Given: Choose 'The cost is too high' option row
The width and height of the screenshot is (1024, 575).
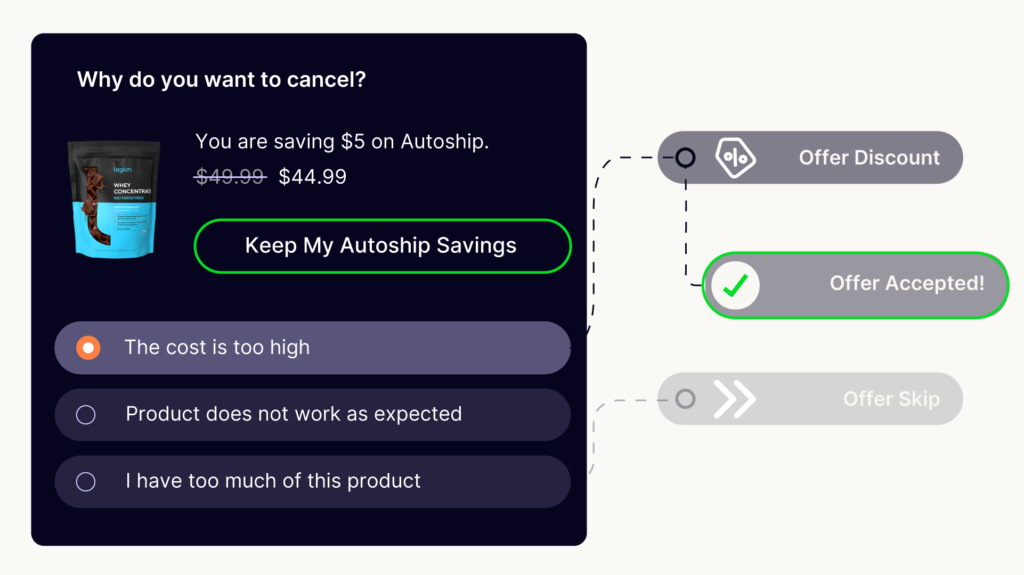Looking at the screenshot, I should click(313, 348).
